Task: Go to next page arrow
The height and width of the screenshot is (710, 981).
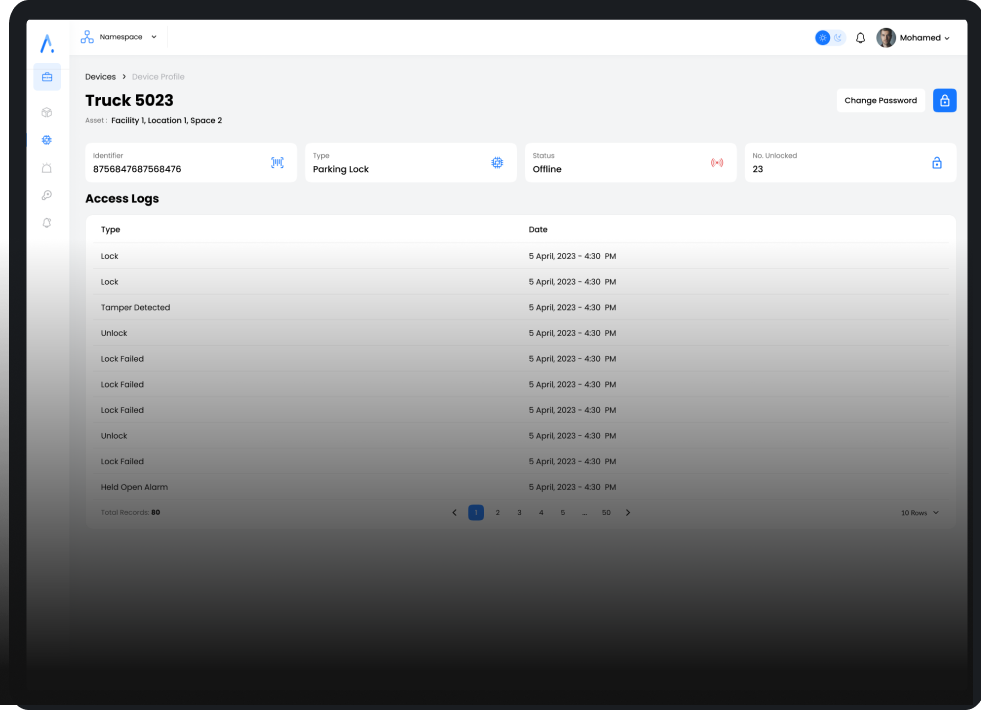Action: click(628, 512)
